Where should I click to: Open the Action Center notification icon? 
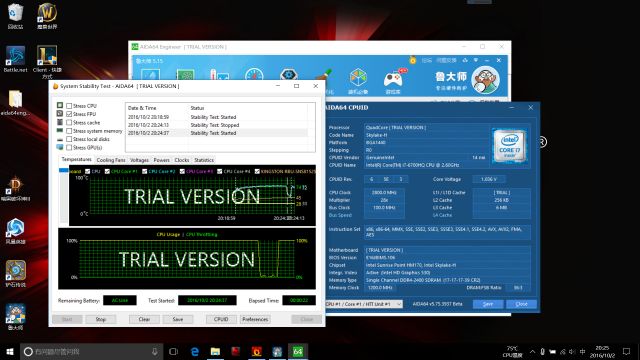(x=627, y=351)
